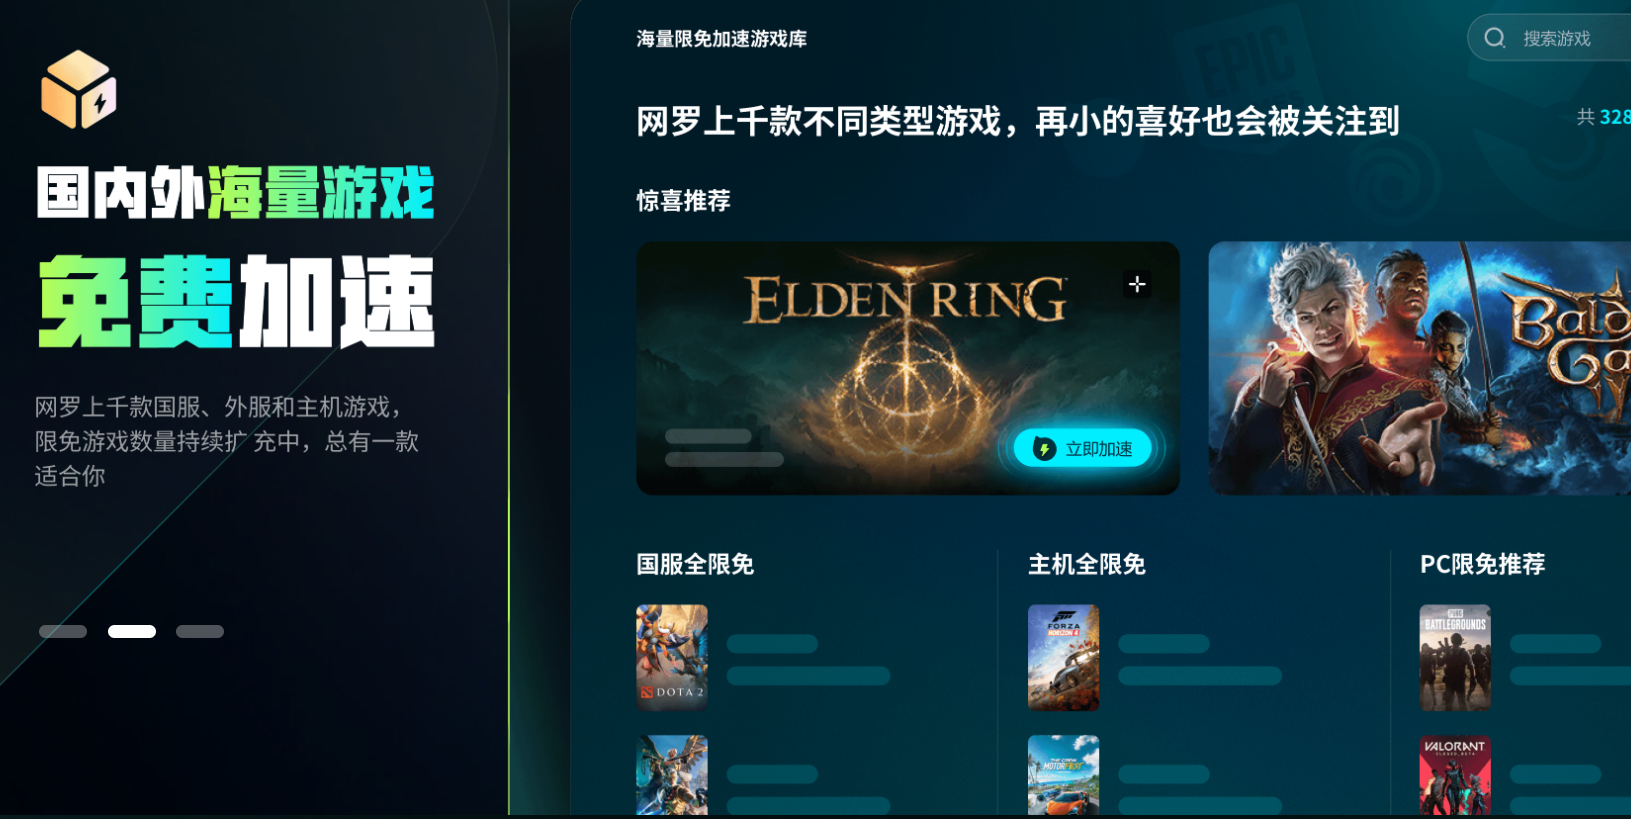The width and height of the screenshot is (1631, 819).
Task: Open the Forza Horizon 4 cover
Action: point(1064,657)
